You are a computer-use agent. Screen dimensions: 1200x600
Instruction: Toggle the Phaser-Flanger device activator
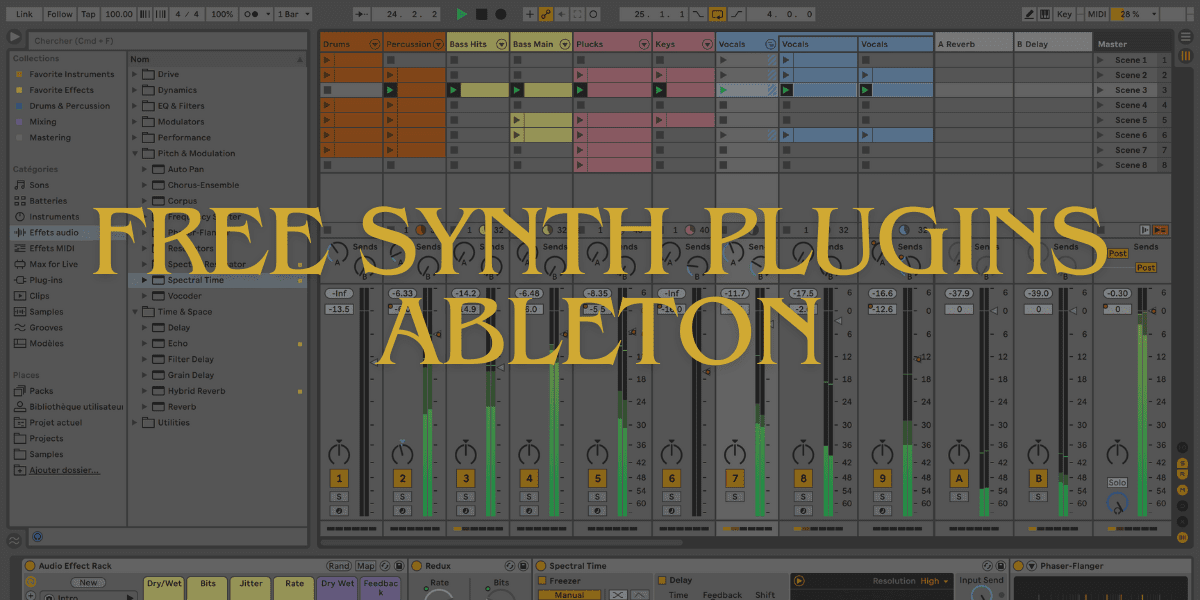1019,566
